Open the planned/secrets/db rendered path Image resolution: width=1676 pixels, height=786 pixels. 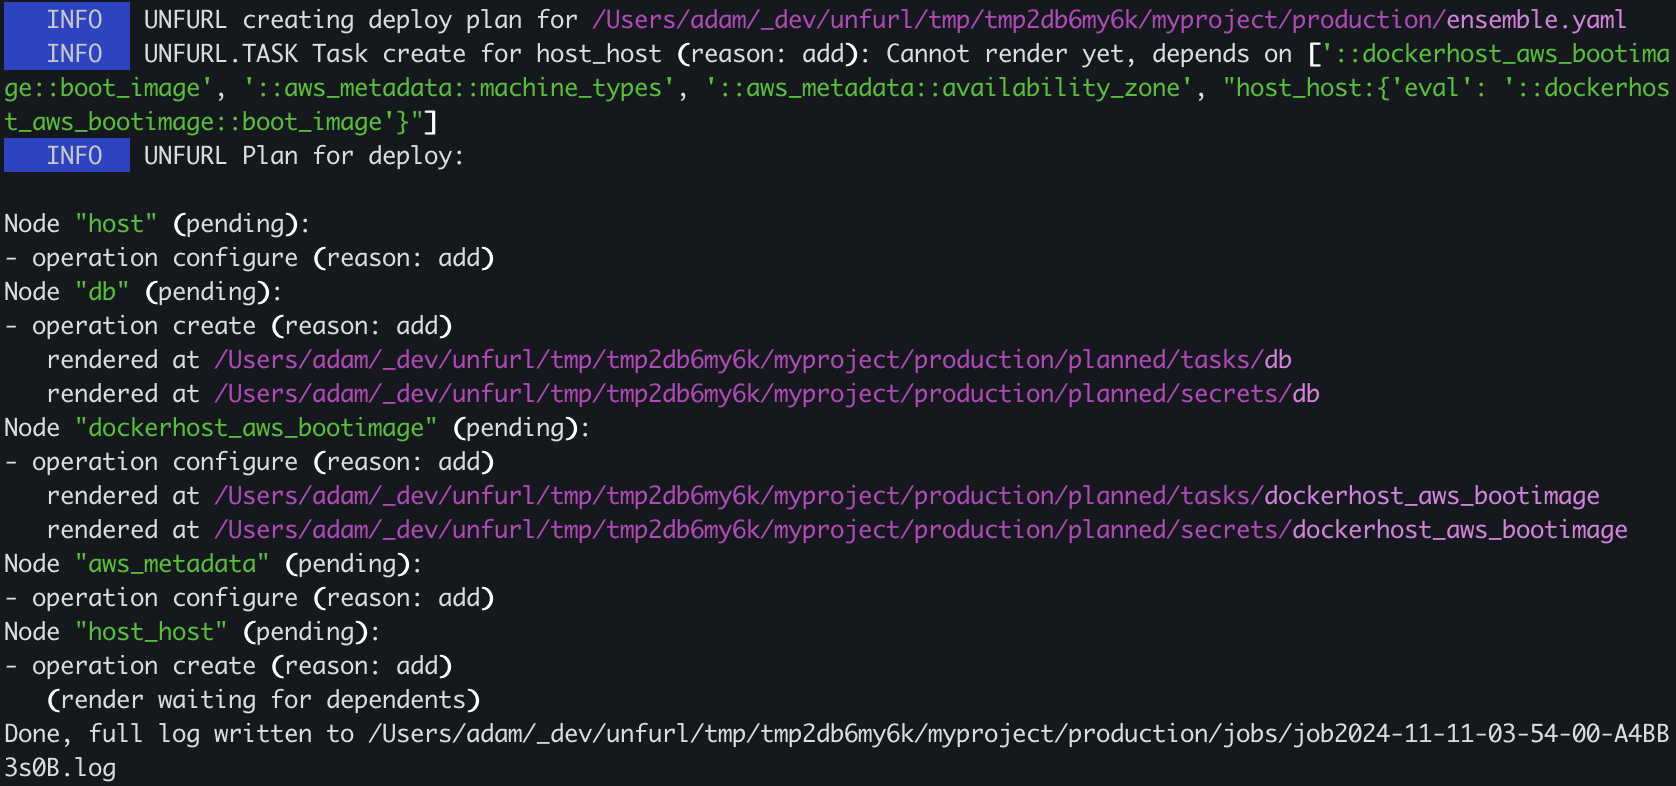click(767, 394)
